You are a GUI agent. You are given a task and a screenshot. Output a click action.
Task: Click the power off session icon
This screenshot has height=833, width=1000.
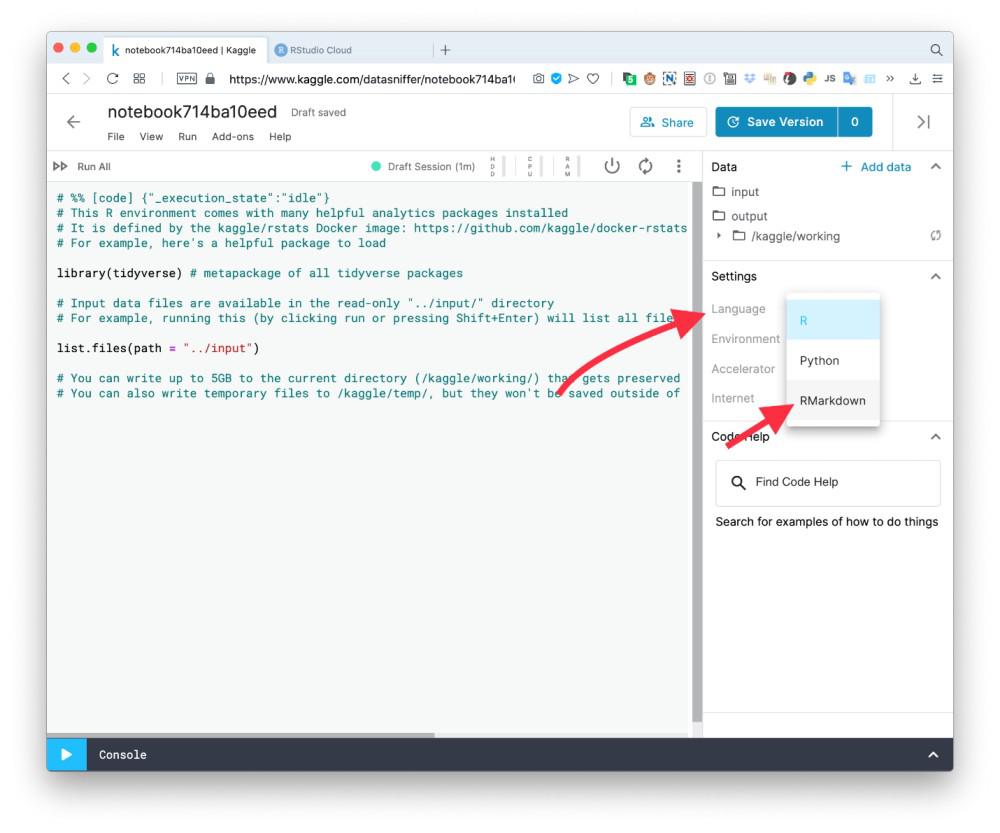pos(612,166)
